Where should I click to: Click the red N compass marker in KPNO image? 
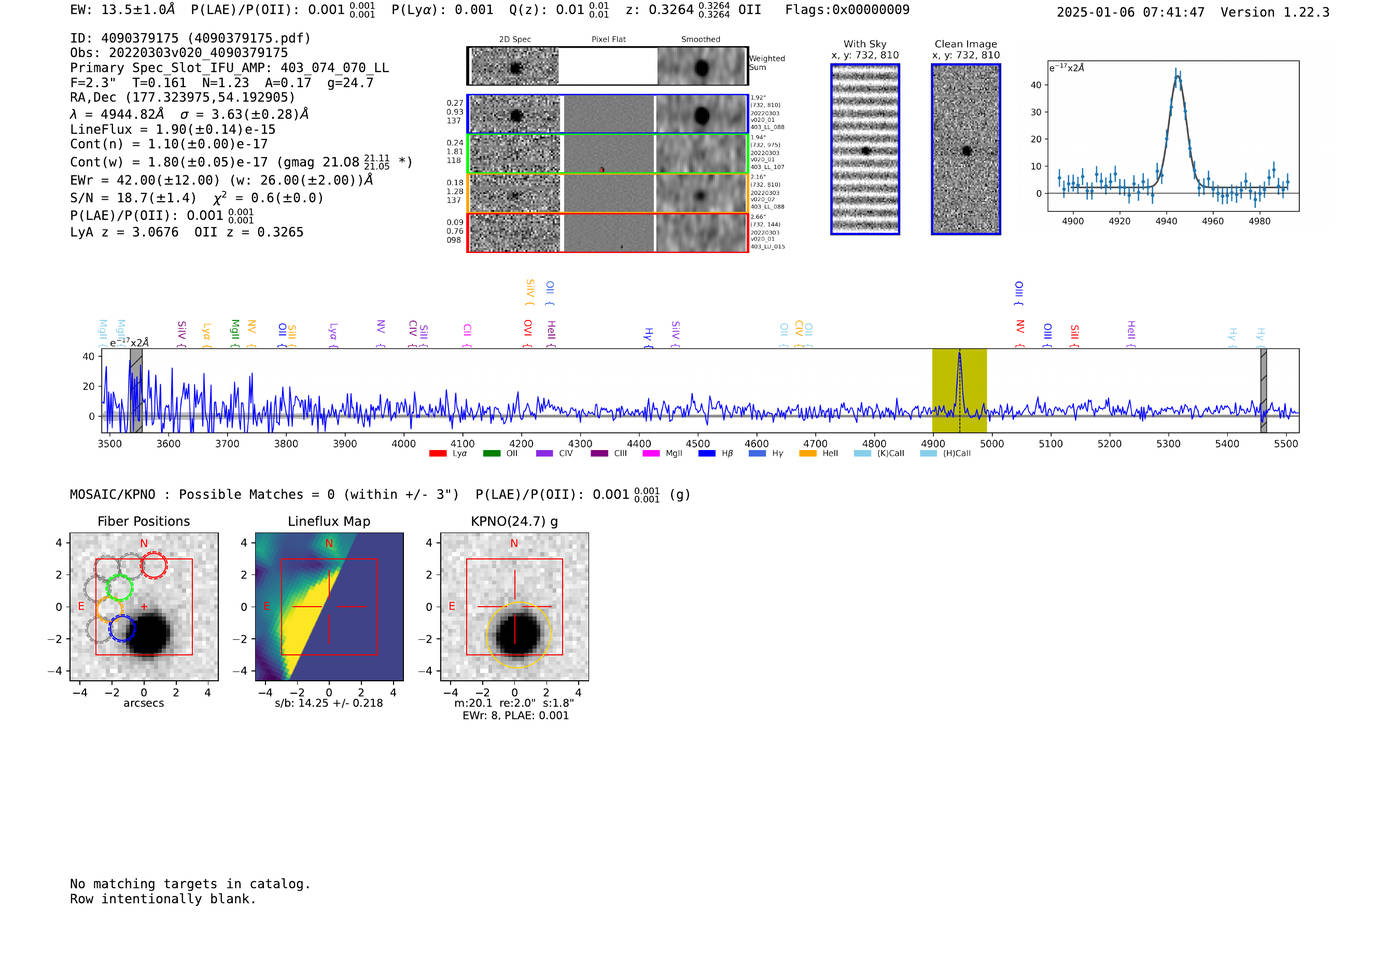click(514, 544)
